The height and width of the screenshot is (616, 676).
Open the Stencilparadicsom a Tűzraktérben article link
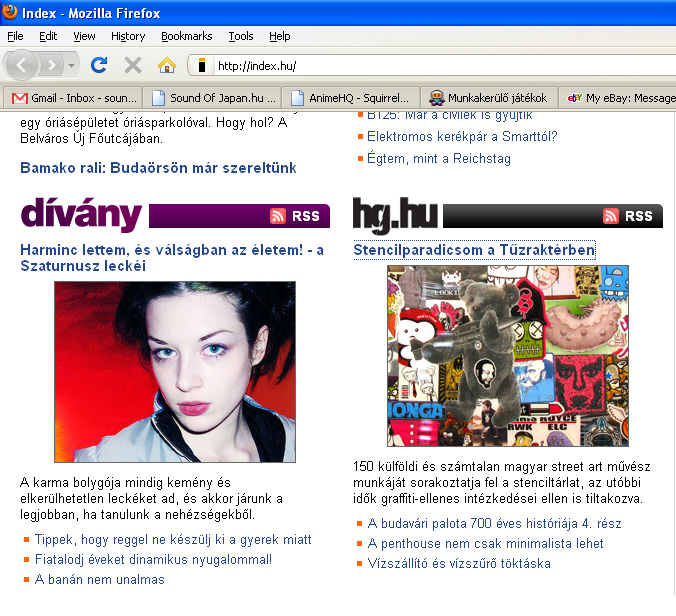[x=474, y=249]
